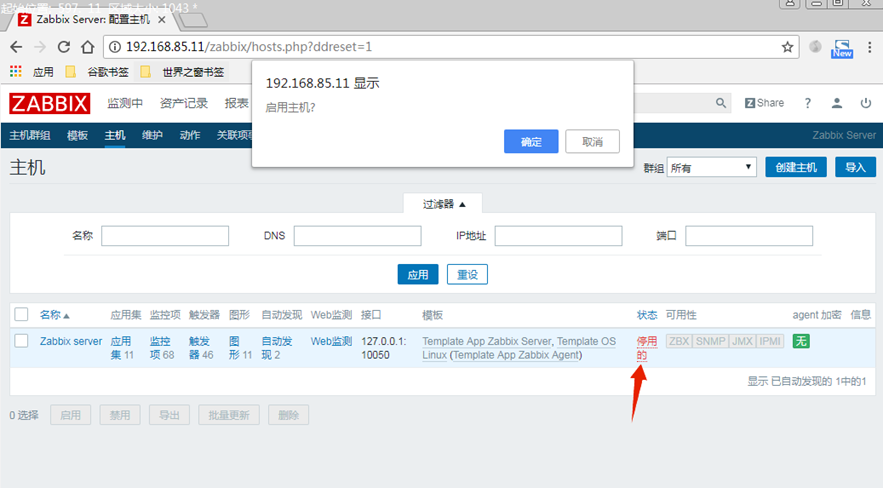Open a new browser tab
Viewport: 883px width, 488px height.
(x=194, y=21)
